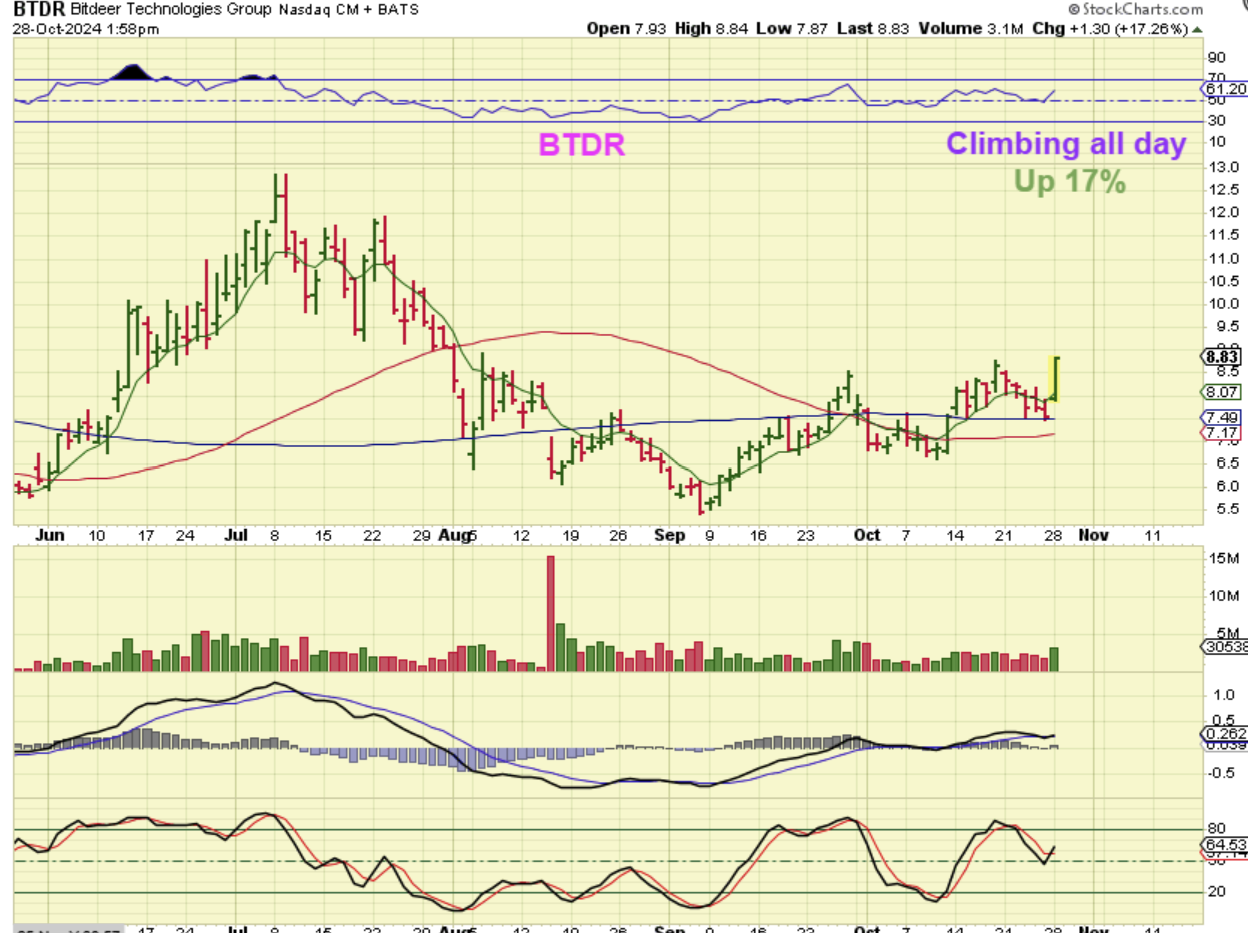1248x933 pixels.
Task: Click the green 'Up 17%' annotation
Action: 1070,182
